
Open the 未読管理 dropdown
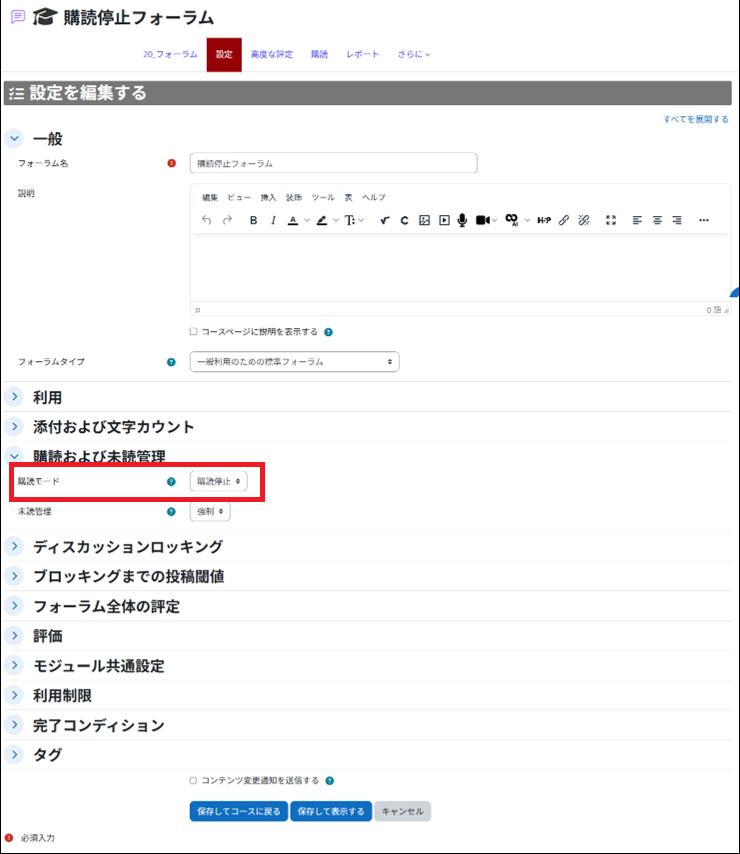(210, 511)
